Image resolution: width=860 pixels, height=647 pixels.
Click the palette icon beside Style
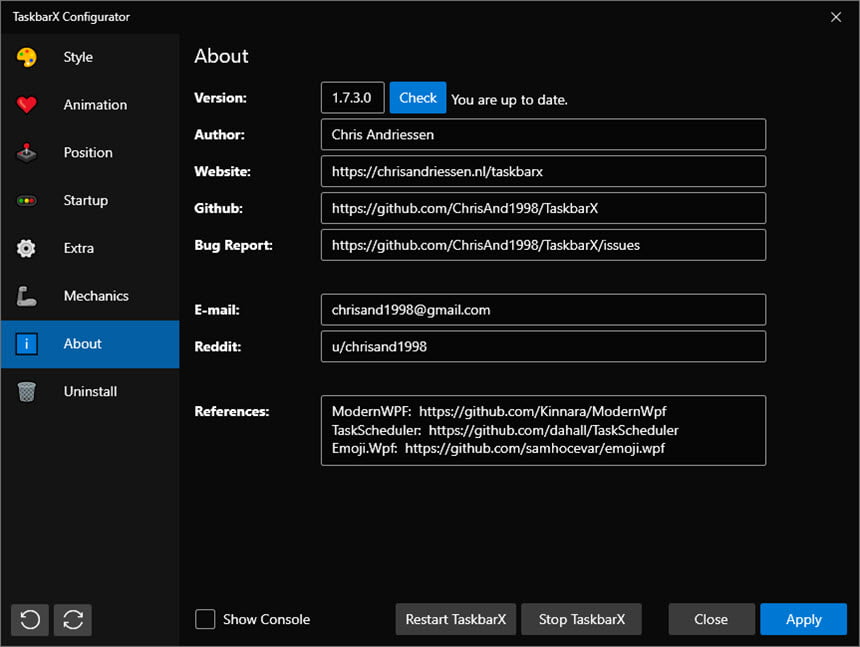point(26,57)
